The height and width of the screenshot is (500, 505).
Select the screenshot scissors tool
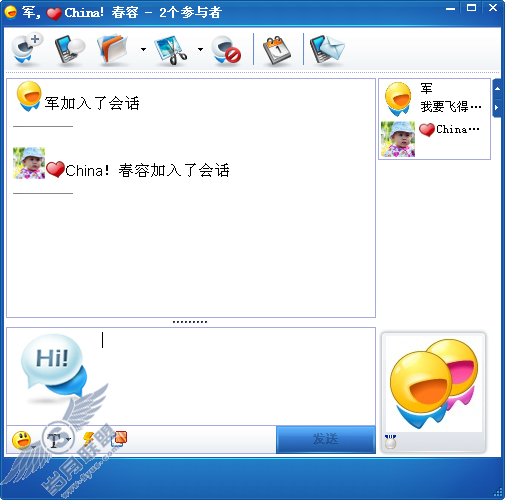[171, 50]
